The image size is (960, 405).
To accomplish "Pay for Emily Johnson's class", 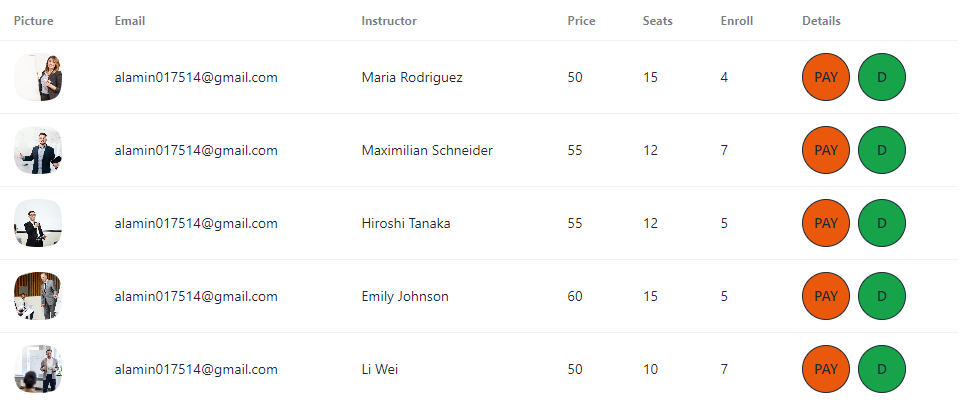I will click(x=826, y=296).
